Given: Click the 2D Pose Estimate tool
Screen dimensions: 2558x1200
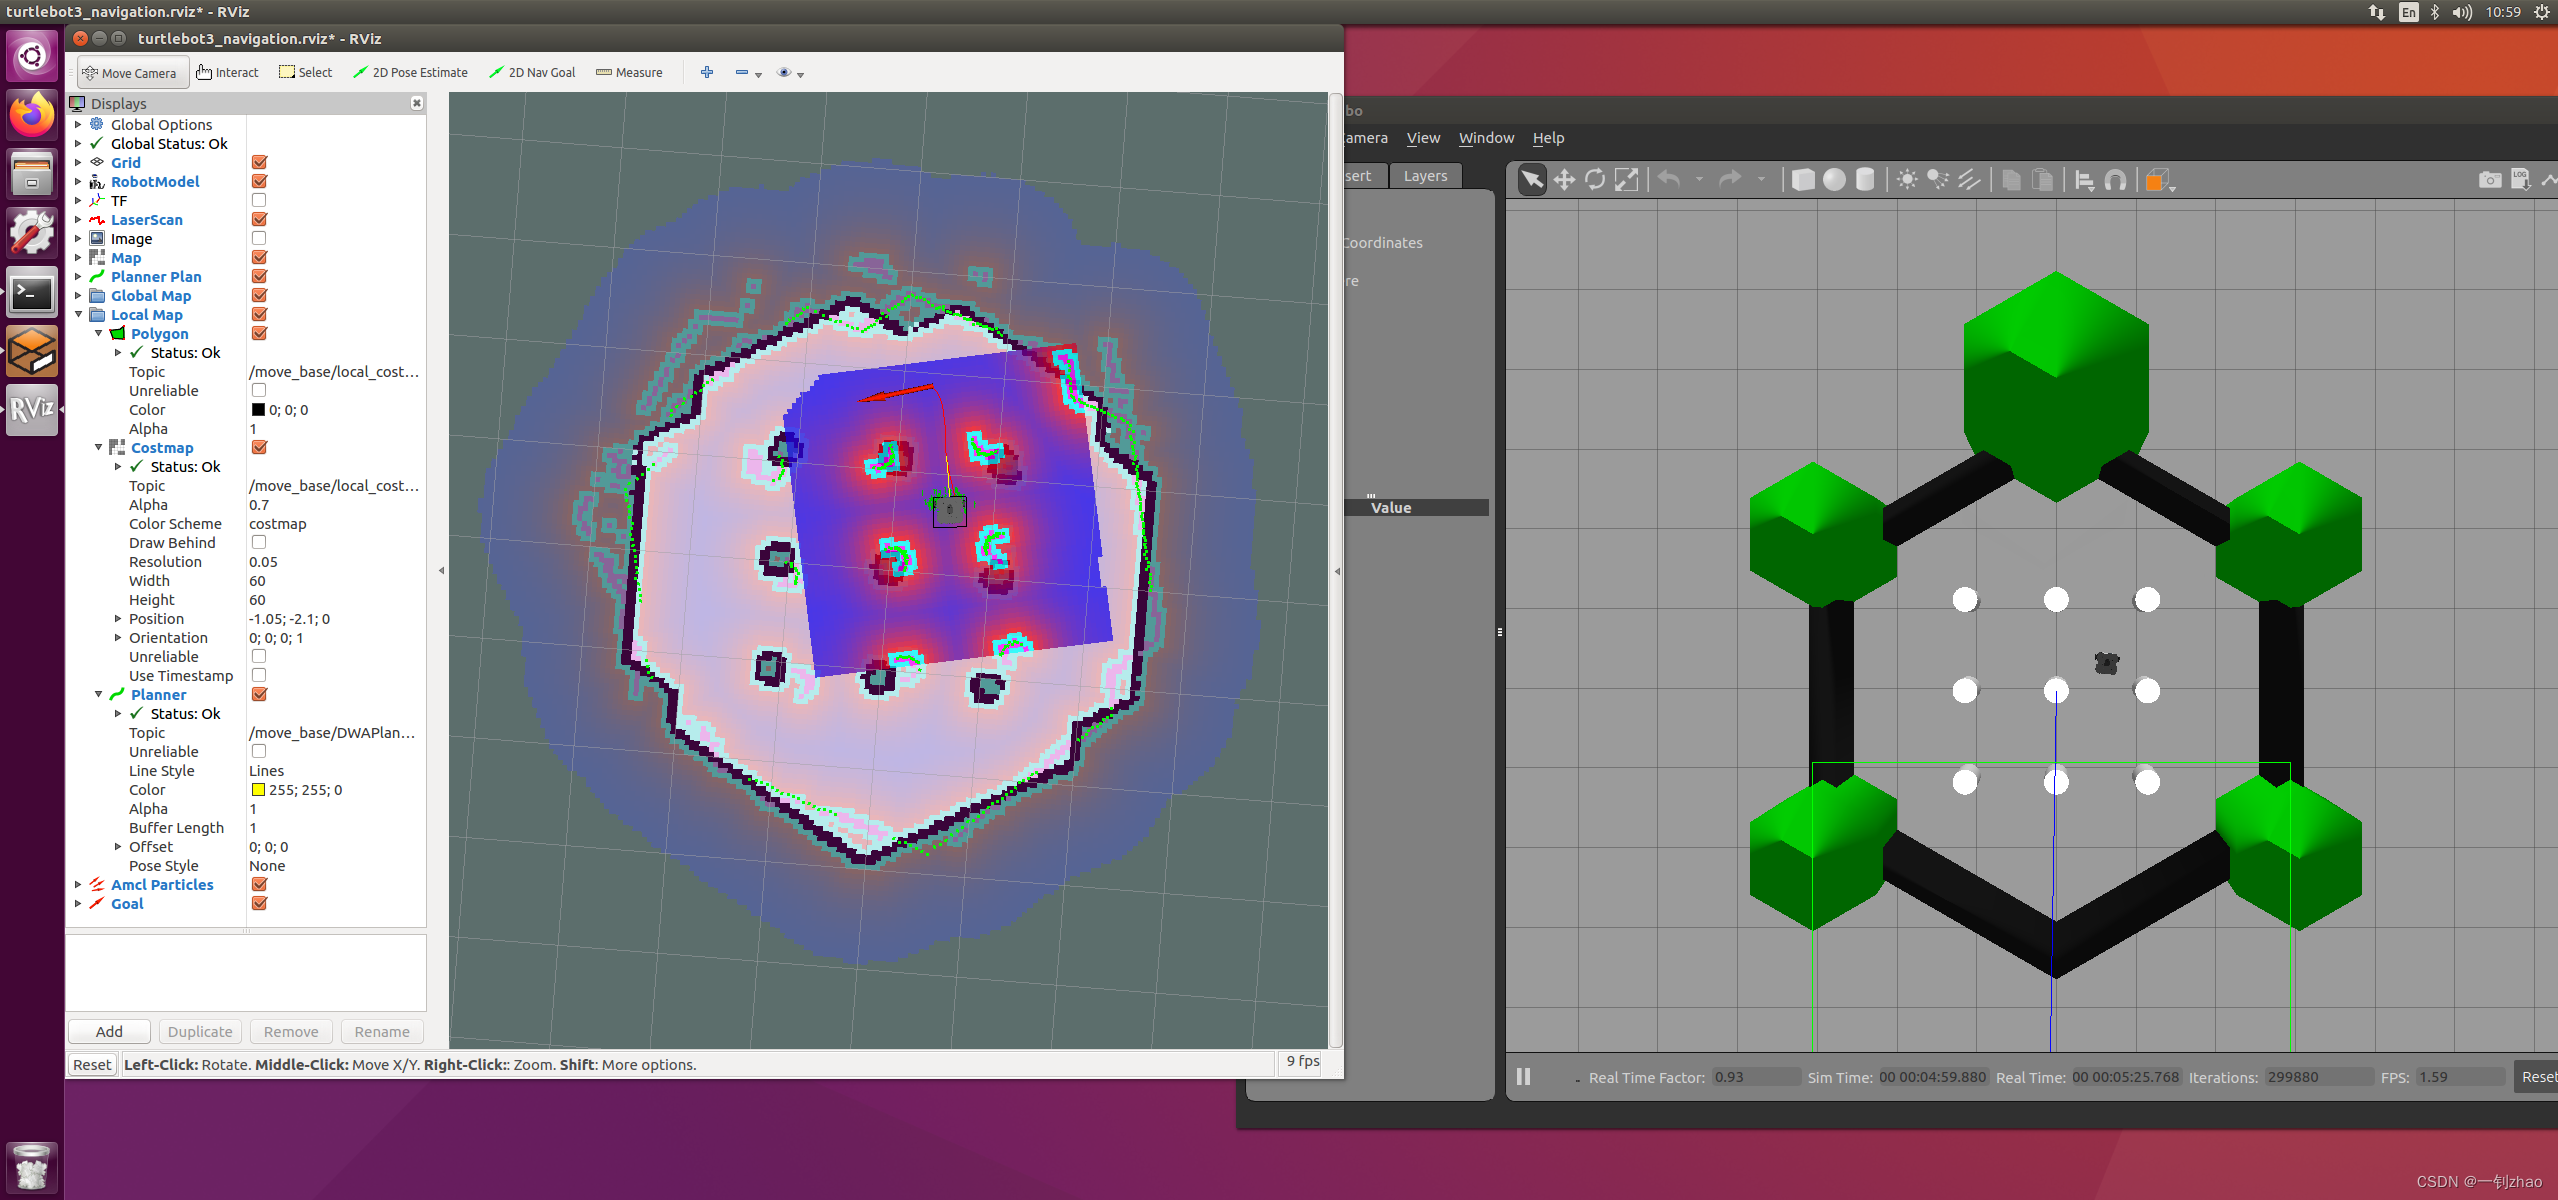Looking at the screenshot, I should [x=411, y=73].
